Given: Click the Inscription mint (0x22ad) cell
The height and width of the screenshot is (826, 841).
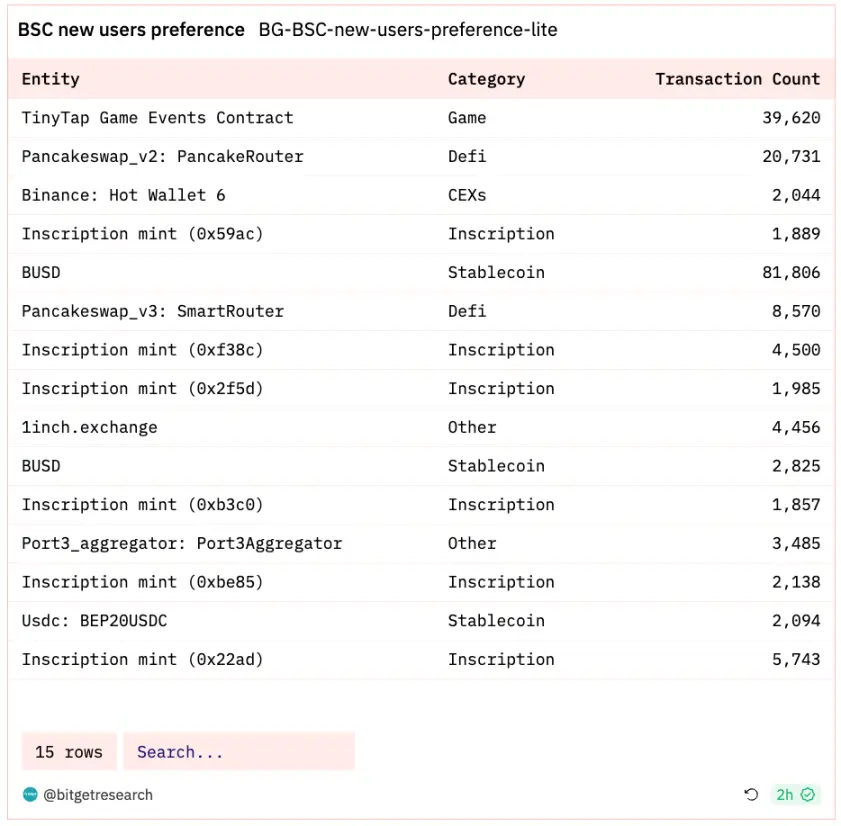Looking at the screenshot, I should tap(143, 659).
